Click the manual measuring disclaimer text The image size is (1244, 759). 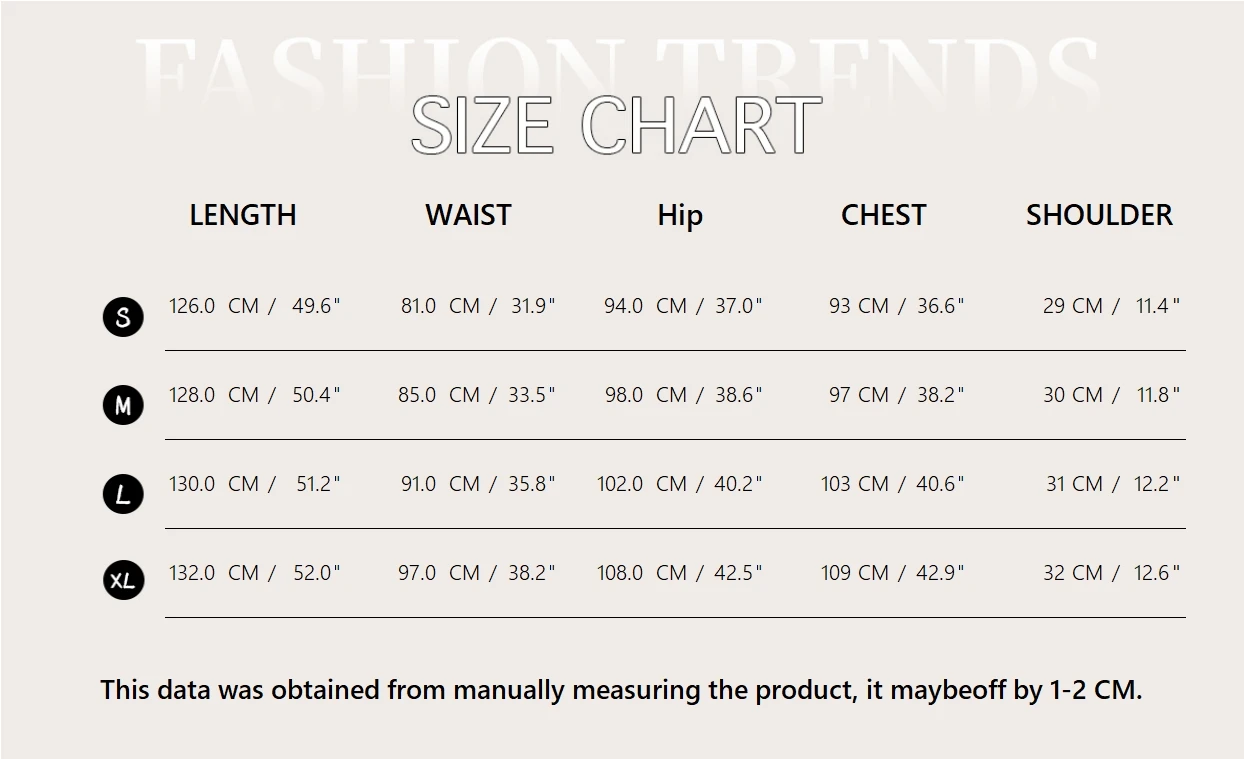[621, 690]
